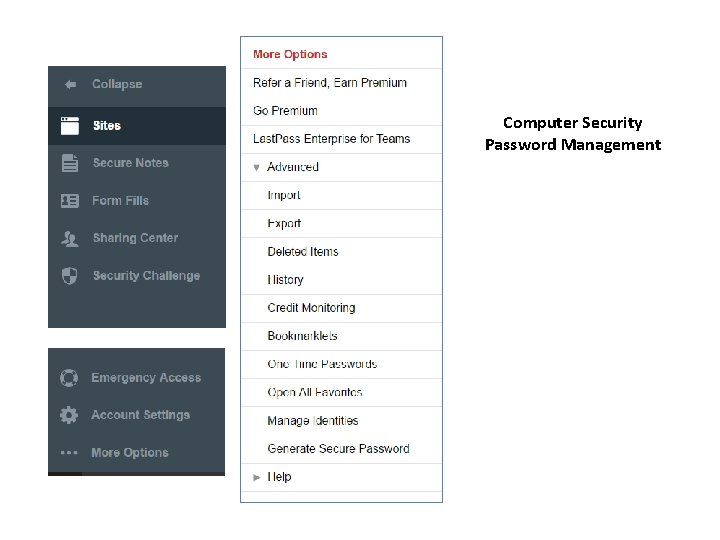This screenshot has height=540, width=720.
Task: Click the Security Challenge shield icon
Action: (69, 276)
